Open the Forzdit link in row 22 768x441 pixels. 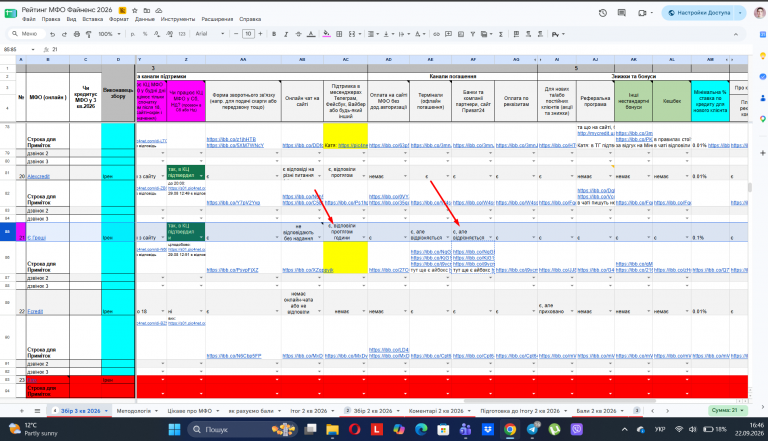click(35, 311)
